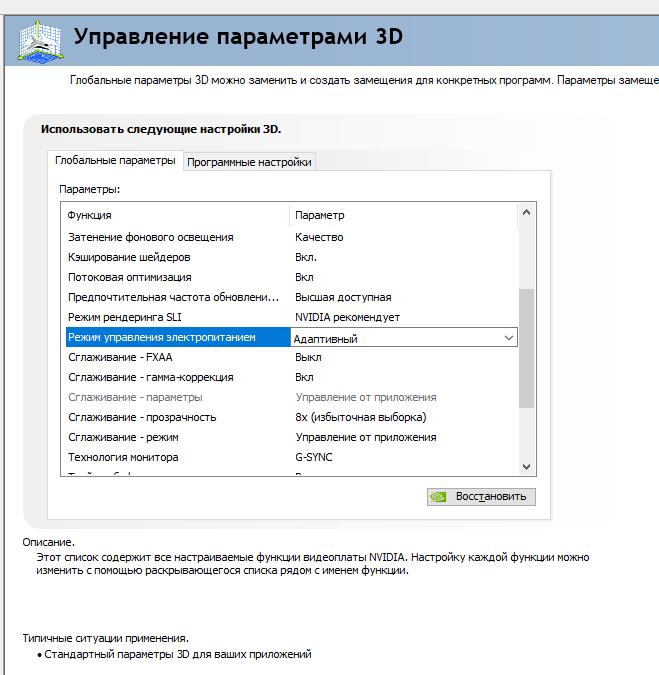Select the Технология монитора row
The width and height of the screenshot is (659, 675).
(291, 457)
